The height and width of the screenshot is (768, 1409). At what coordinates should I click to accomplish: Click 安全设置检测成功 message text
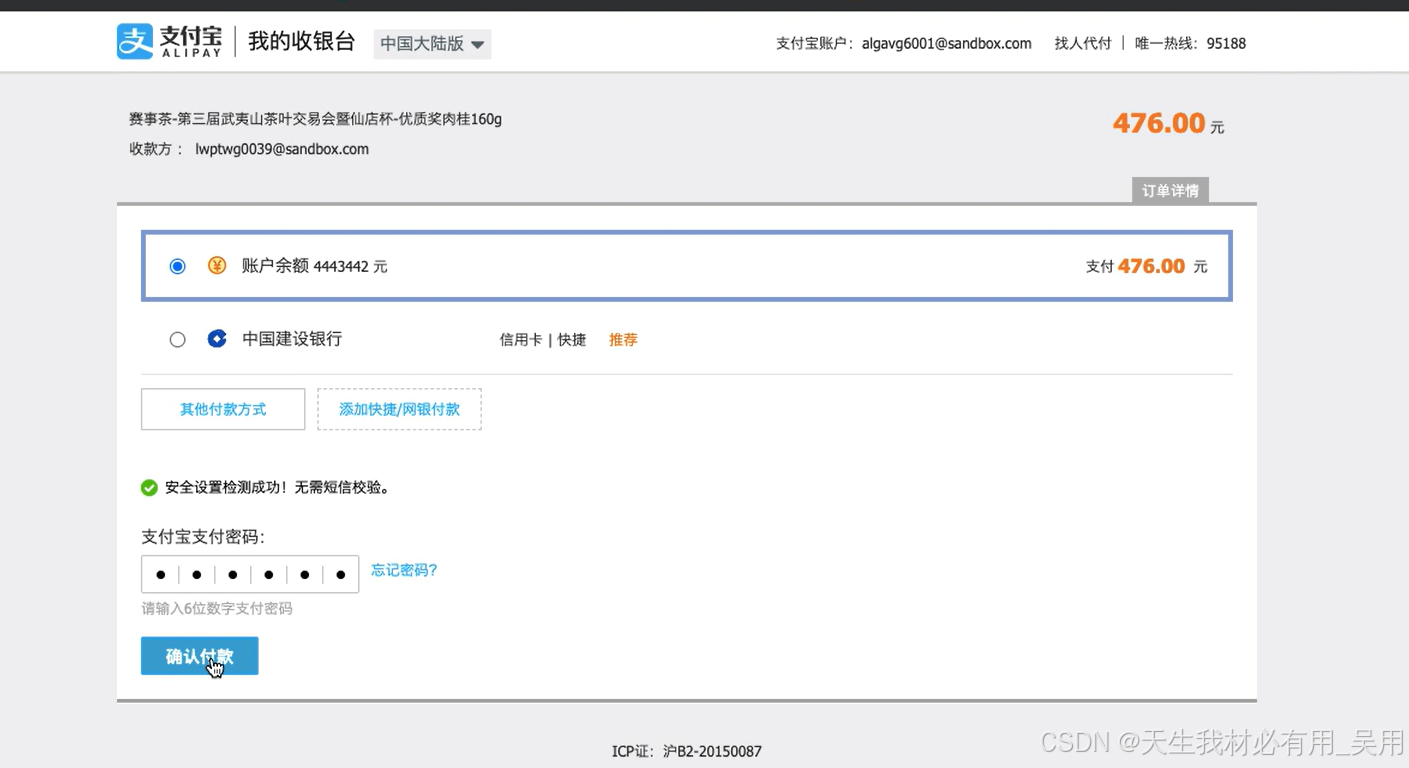277,488
